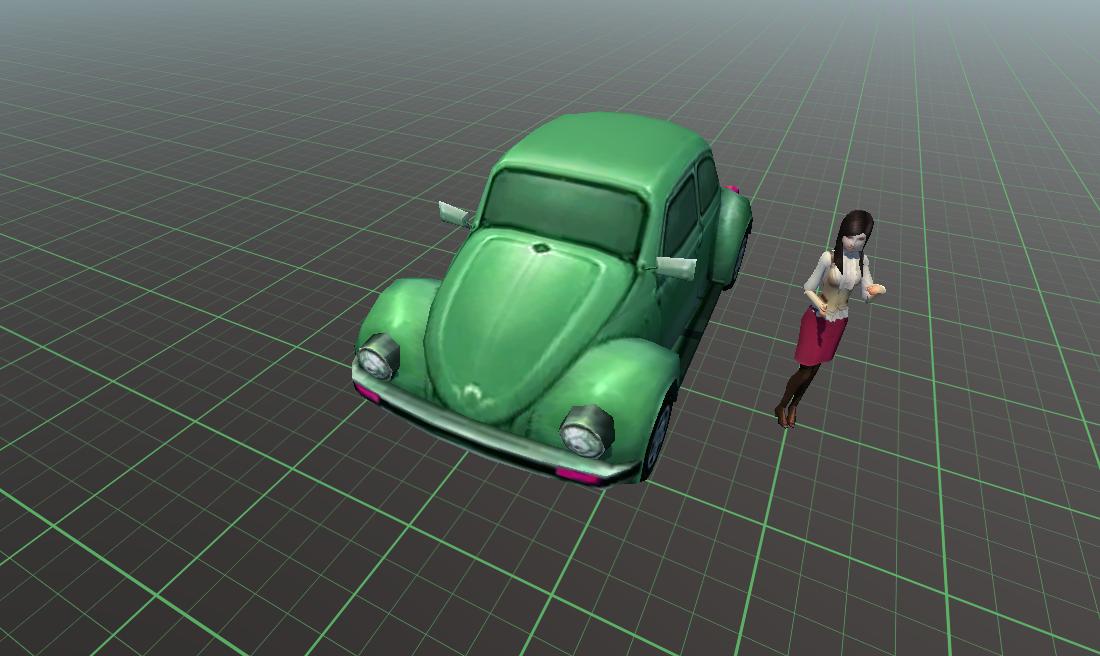Select the woman's brown shoes

pyautogui.click(x=786, y=415)
